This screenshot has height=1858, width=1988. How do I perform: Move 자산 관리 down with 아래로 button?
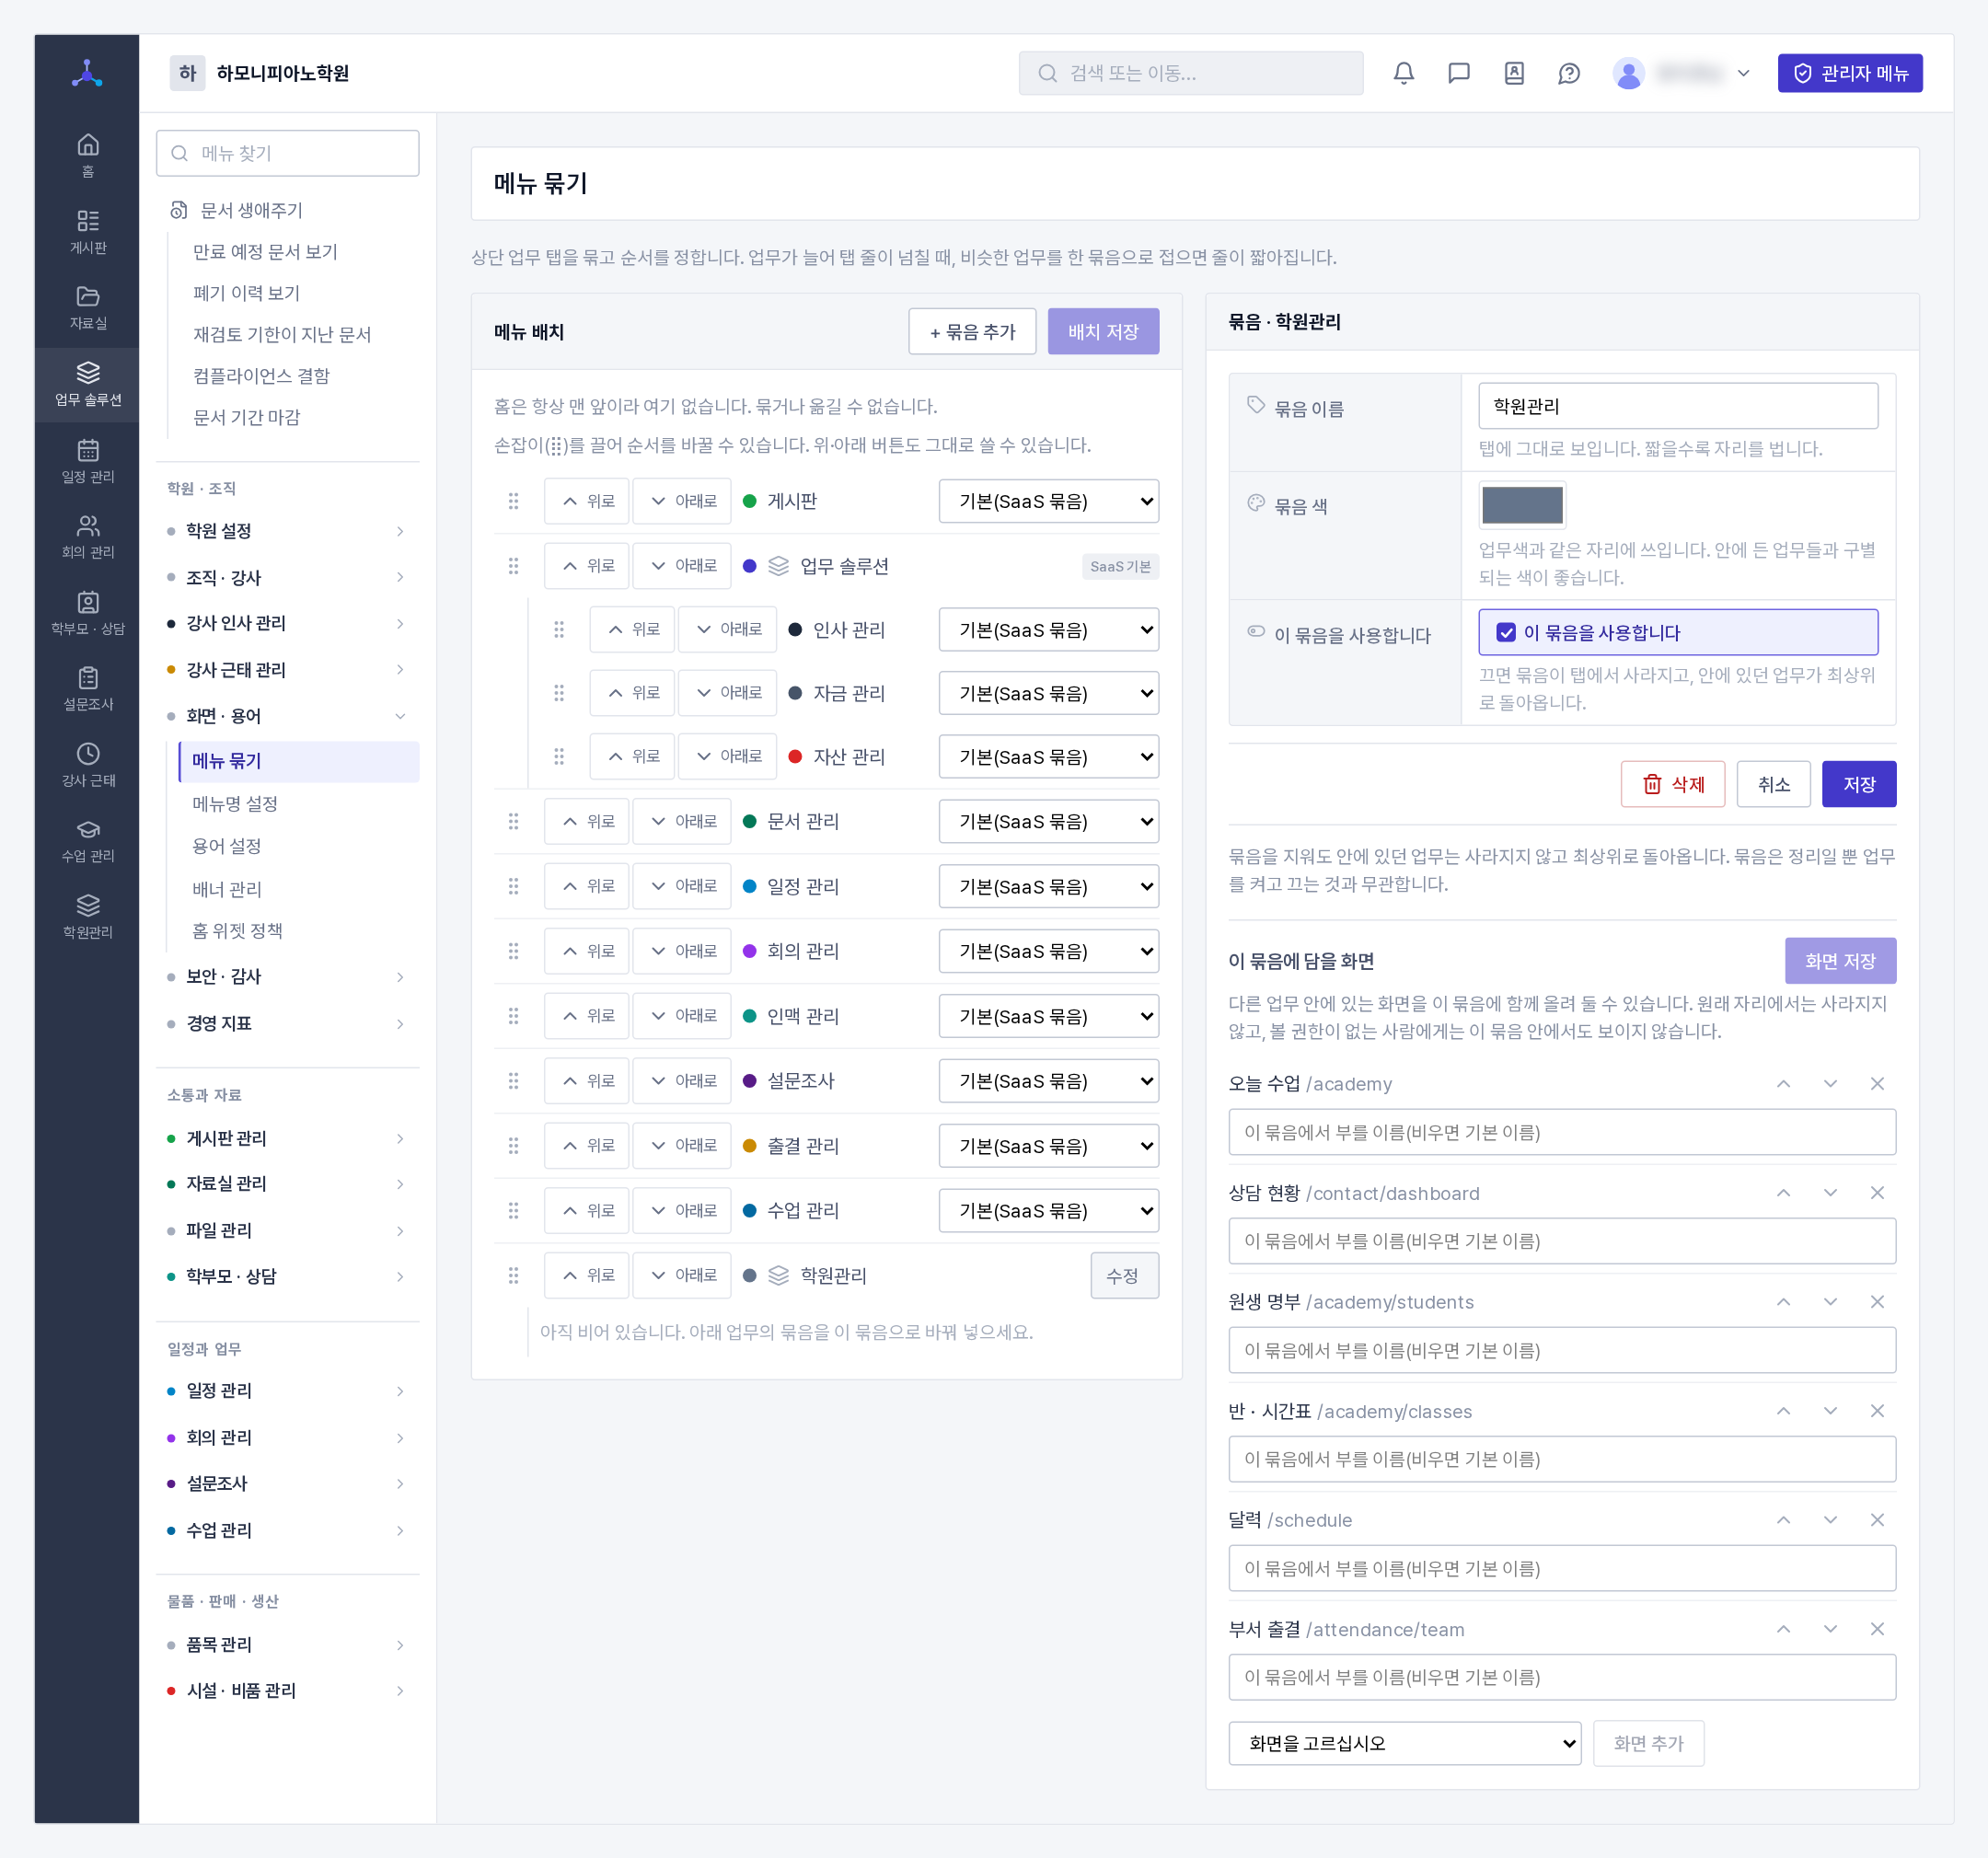(x=727, y=757)
